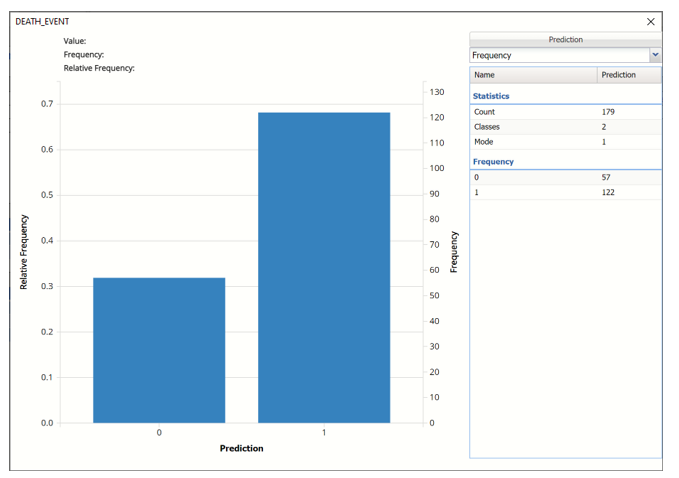The image size is (679, 478).
Task: Select the Count row showing 179
Action: (x=565, y=112)
